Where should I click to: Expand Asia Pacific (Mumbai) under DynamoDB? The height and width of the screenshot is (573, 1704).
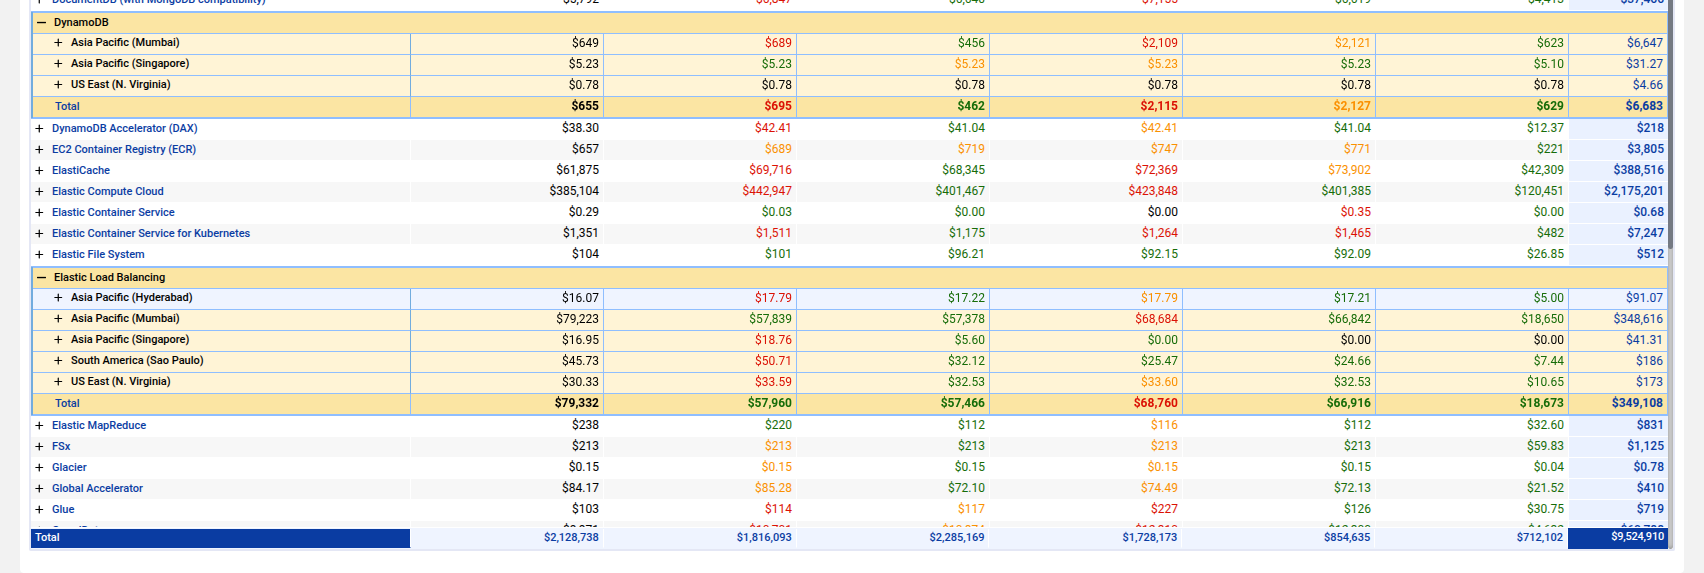(58, 43)
